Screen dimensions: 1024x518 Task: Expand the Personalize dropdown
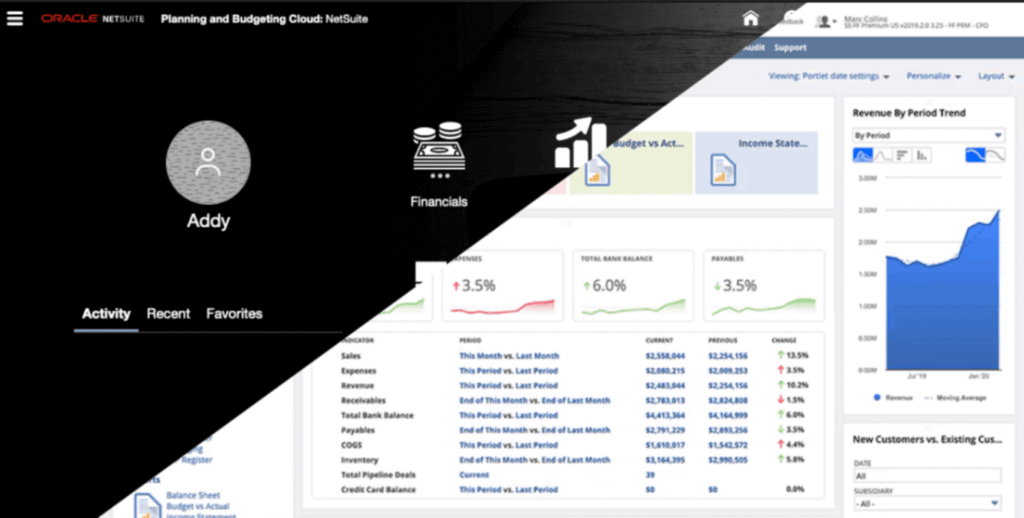click(x=933, y=76)
